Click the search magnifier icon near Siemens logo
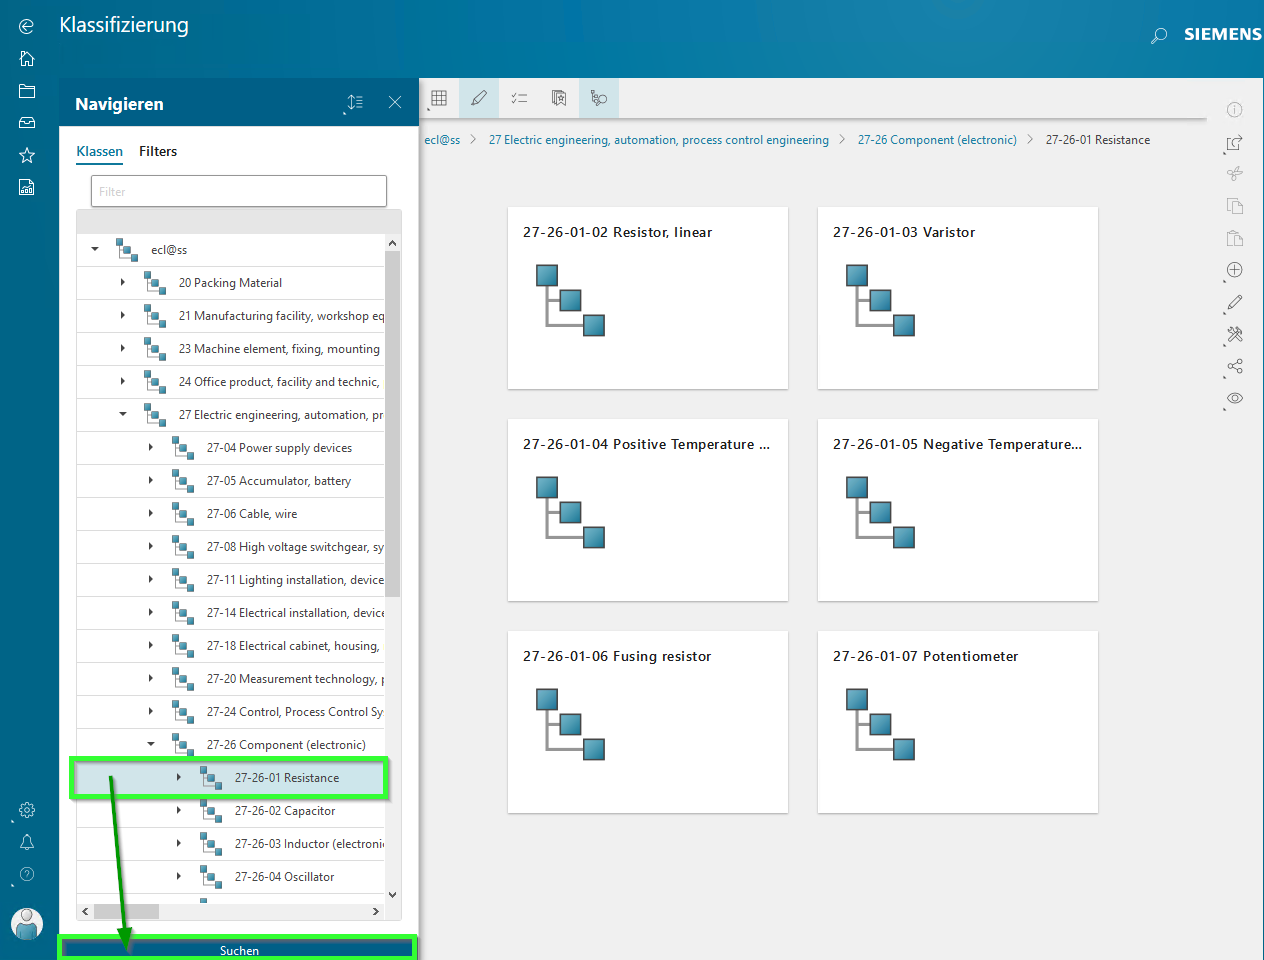 [x=1158, y=35]
